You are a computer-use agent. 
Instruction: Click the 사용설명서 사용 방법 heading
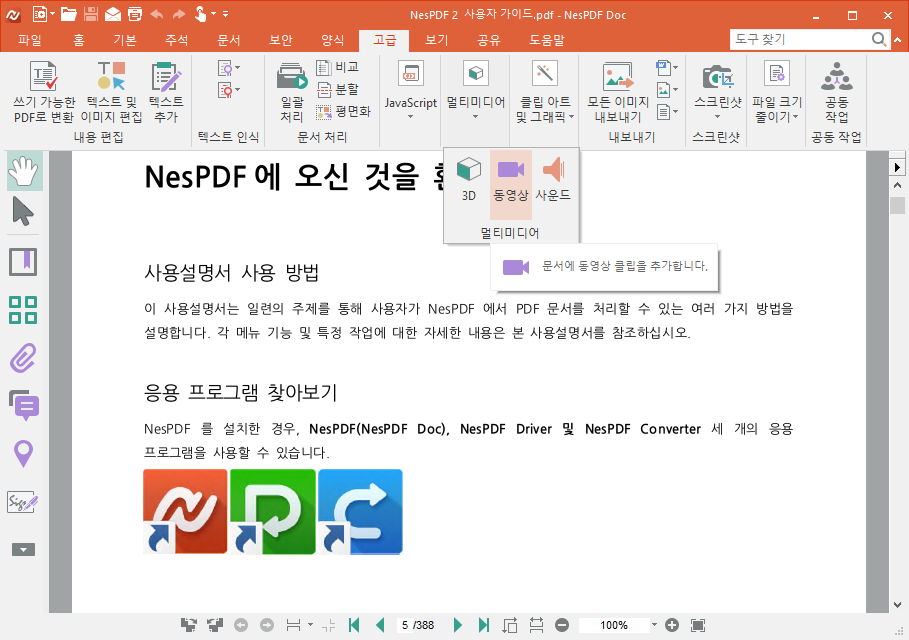[x=231, y=272]
